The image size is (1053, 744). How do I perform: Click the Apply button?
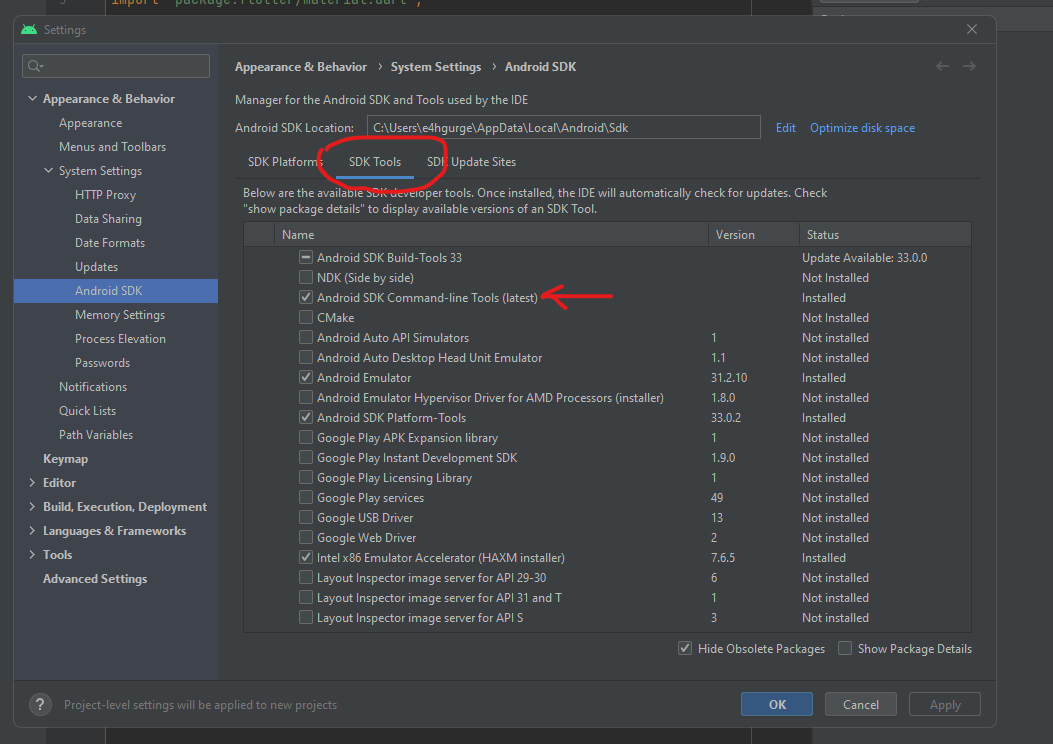pyautogui.click(x=945, y=704)
